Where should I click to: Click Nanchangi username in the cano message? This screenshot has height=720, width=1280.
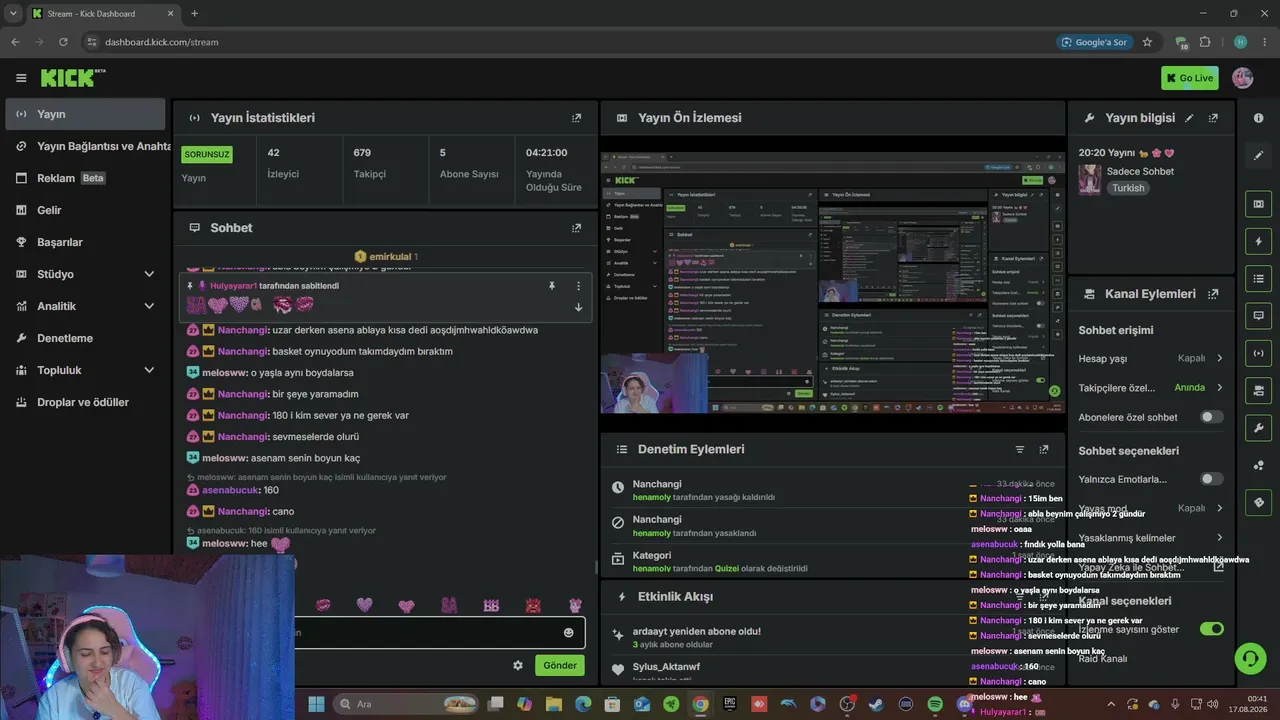(243, 512)
